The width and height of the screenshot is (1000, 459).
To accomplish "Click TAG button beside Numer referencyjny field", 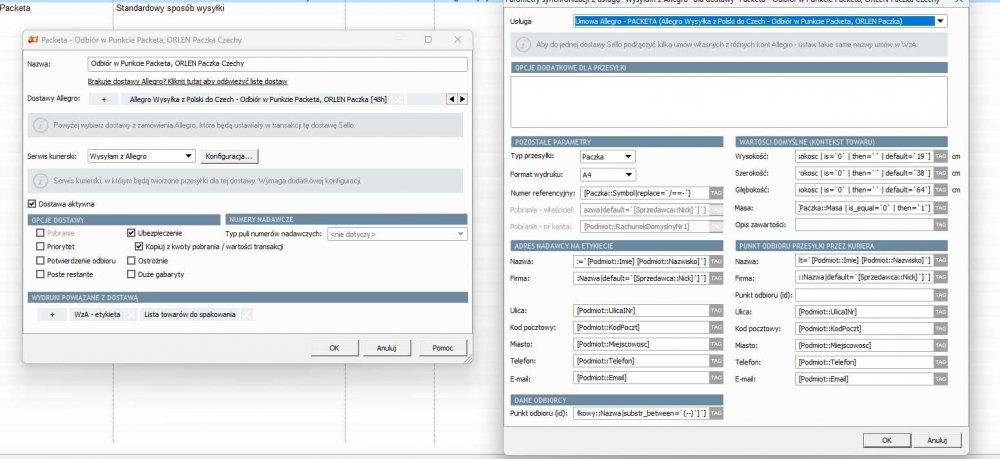I will point(716,193).
